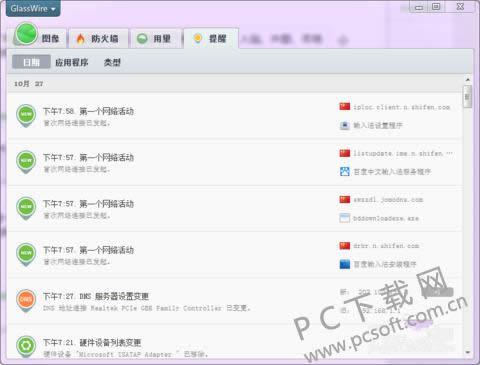Click the Microsoft ISATAP Adapter description

point(126,354)
